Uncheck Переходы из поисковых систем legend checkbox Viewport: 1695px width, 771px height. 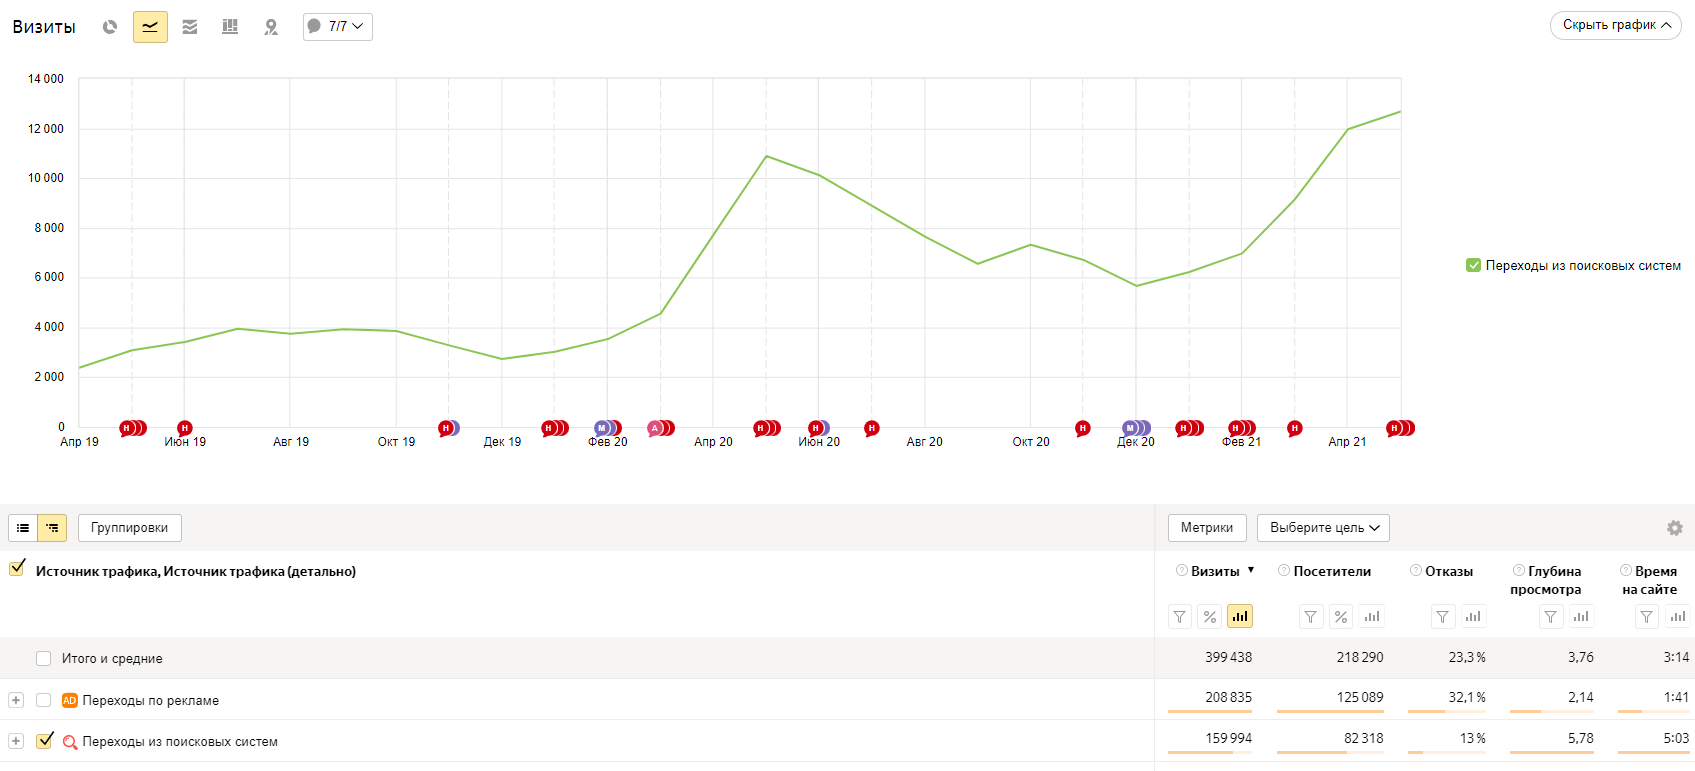[1473, 265]
